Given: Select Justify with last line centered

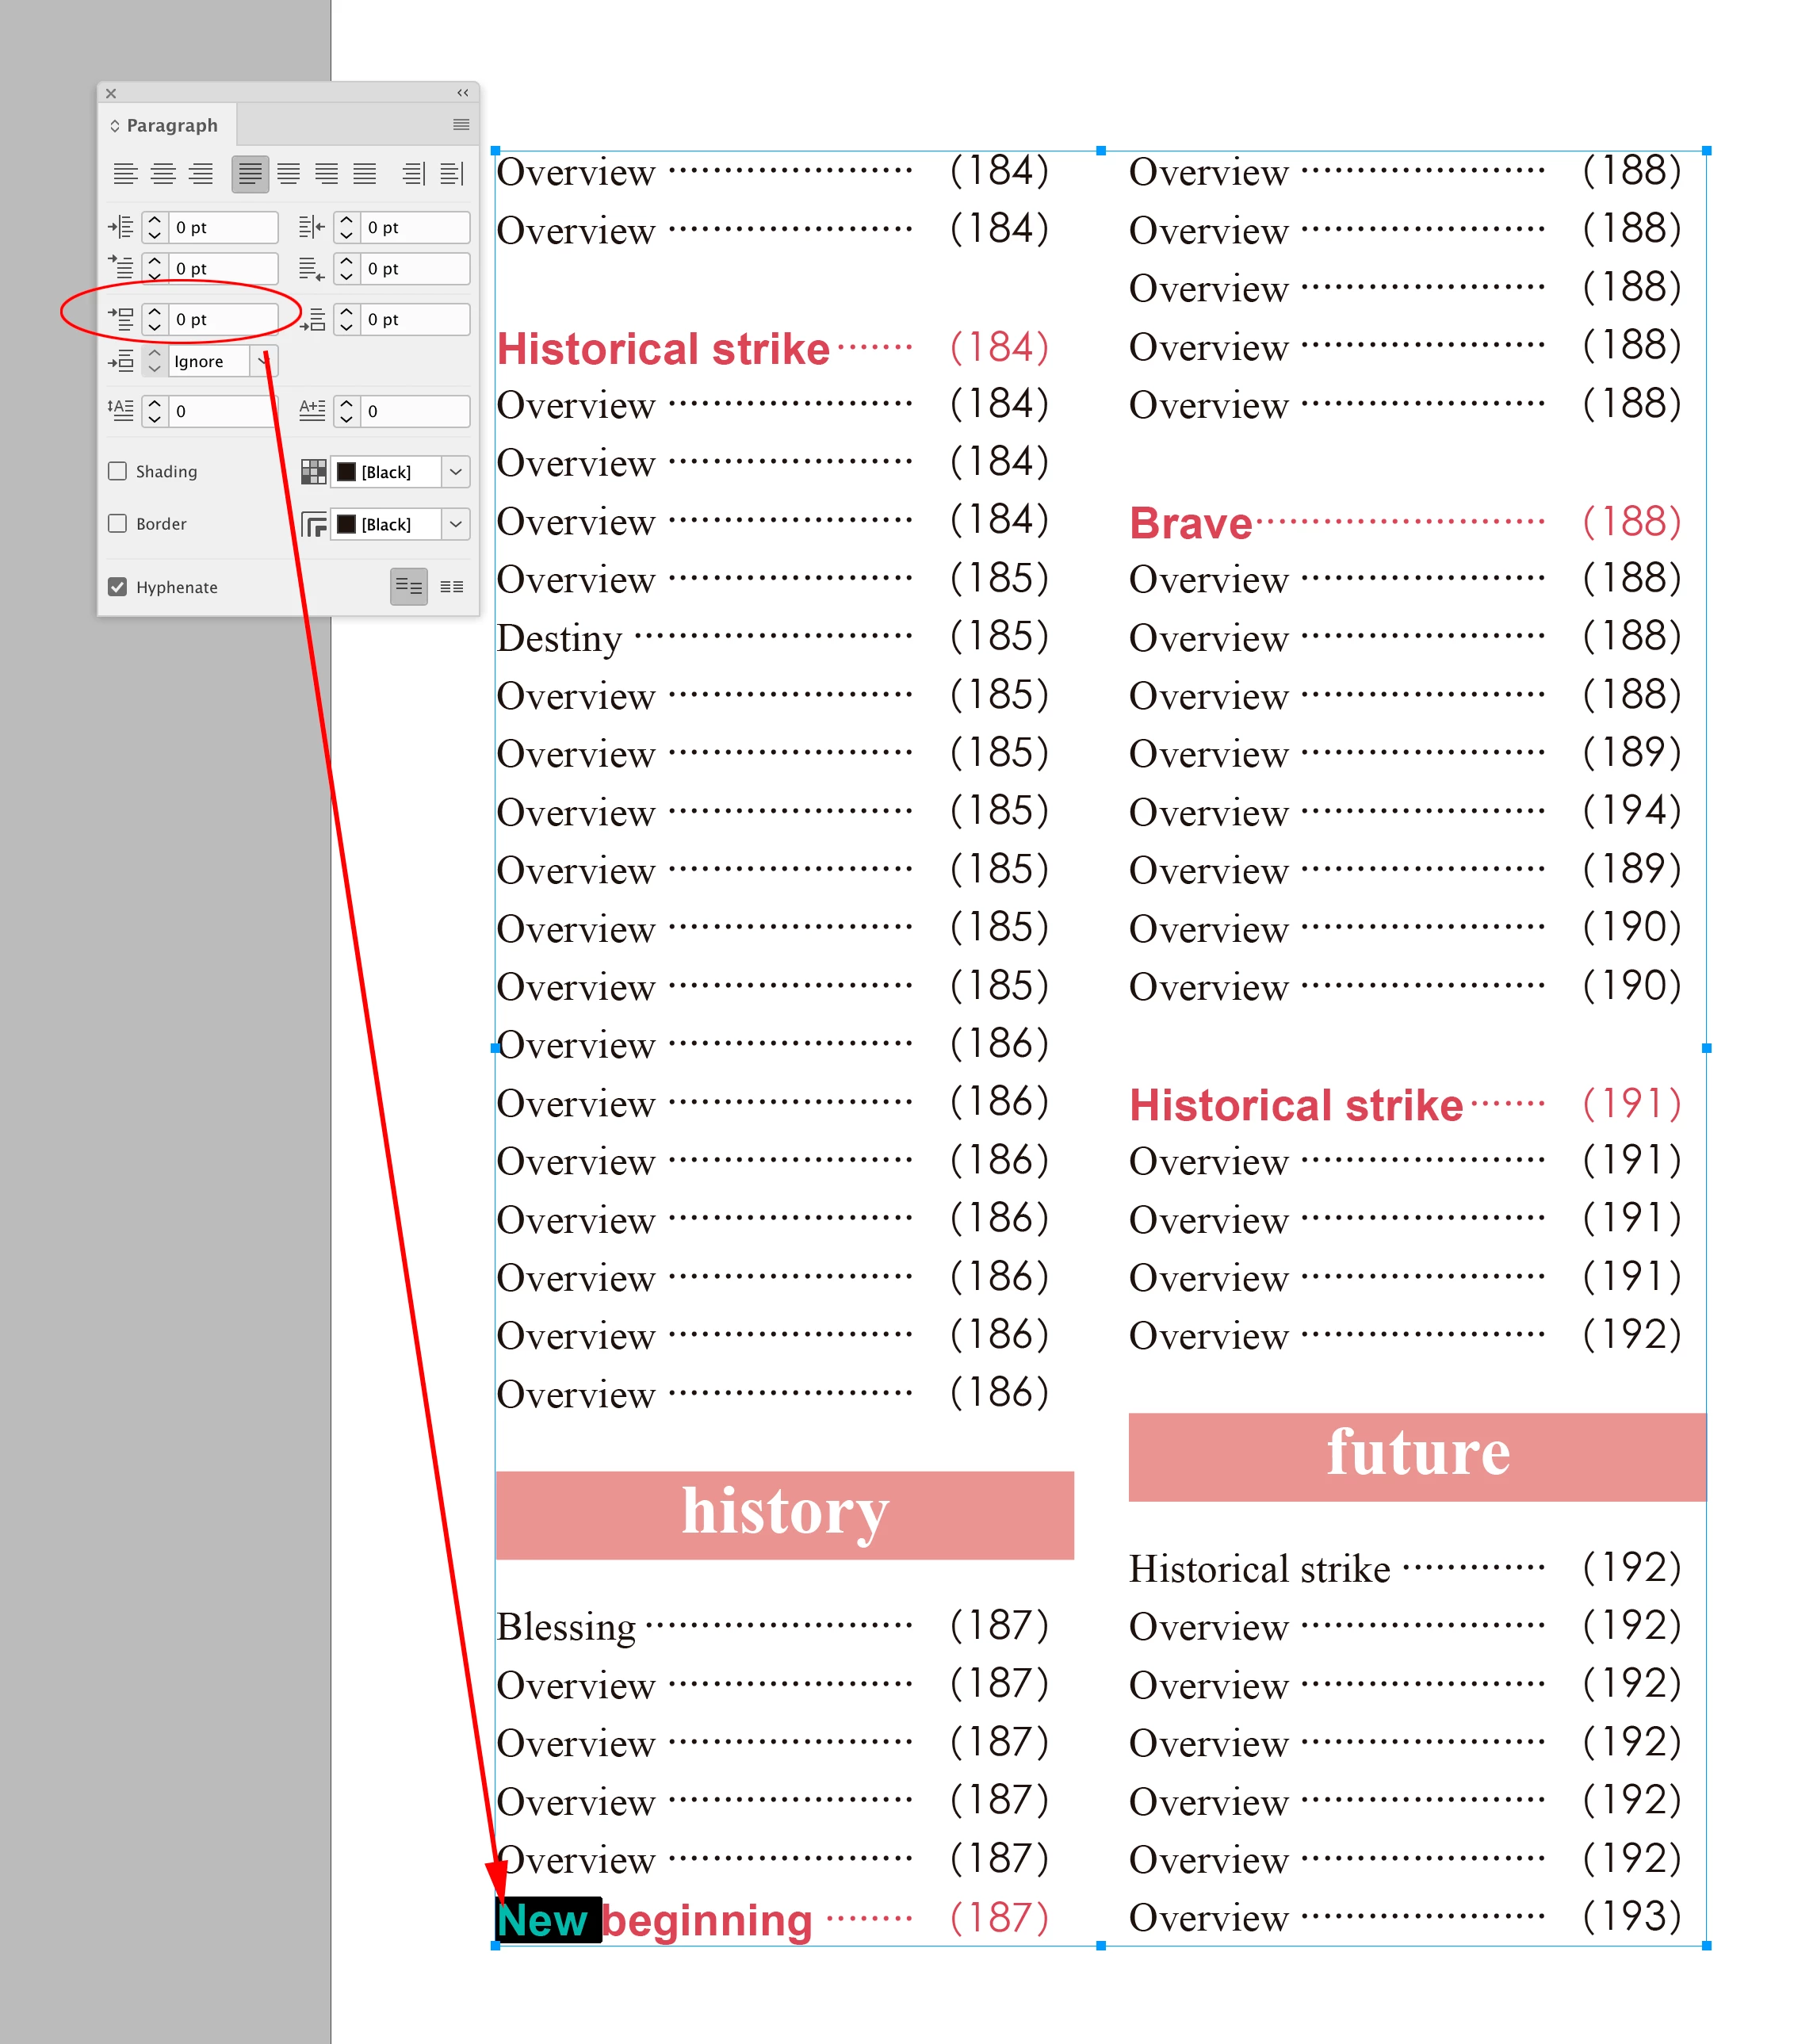Looking at the screenshot, I should click(289, 174).
